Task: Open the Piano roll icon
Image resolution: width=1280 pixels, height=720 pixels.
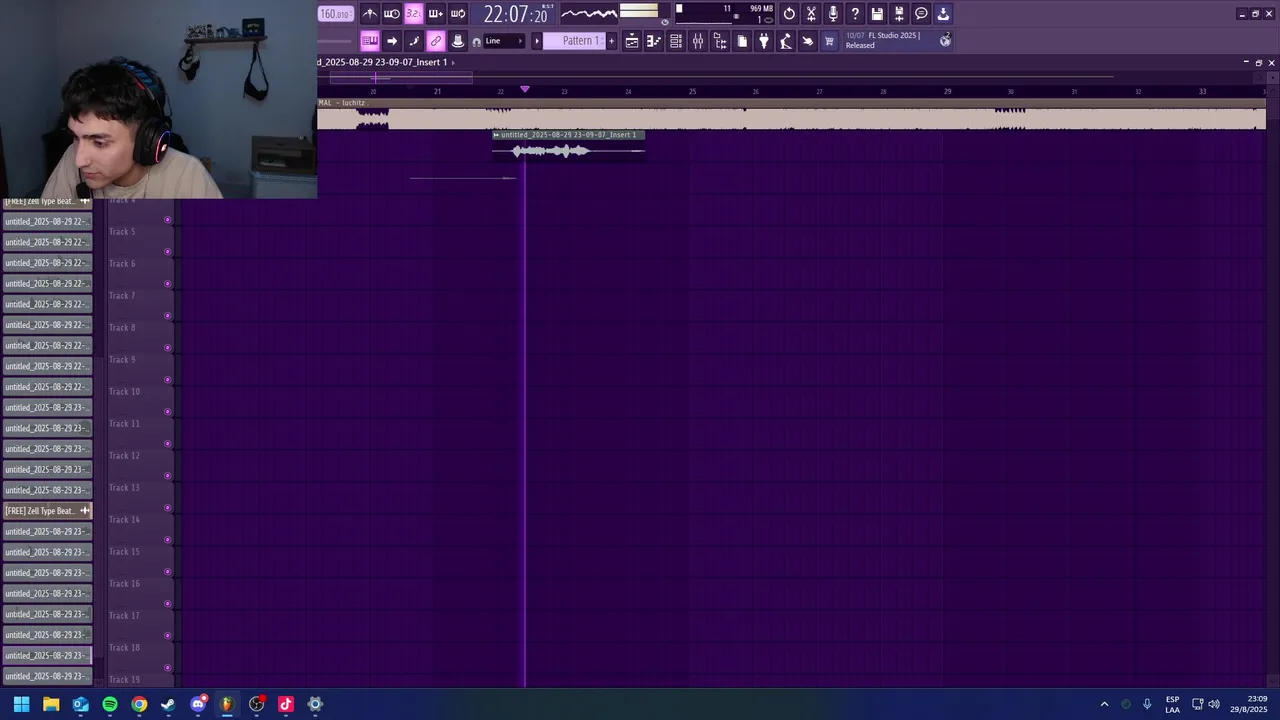Action: coord(654,41)
